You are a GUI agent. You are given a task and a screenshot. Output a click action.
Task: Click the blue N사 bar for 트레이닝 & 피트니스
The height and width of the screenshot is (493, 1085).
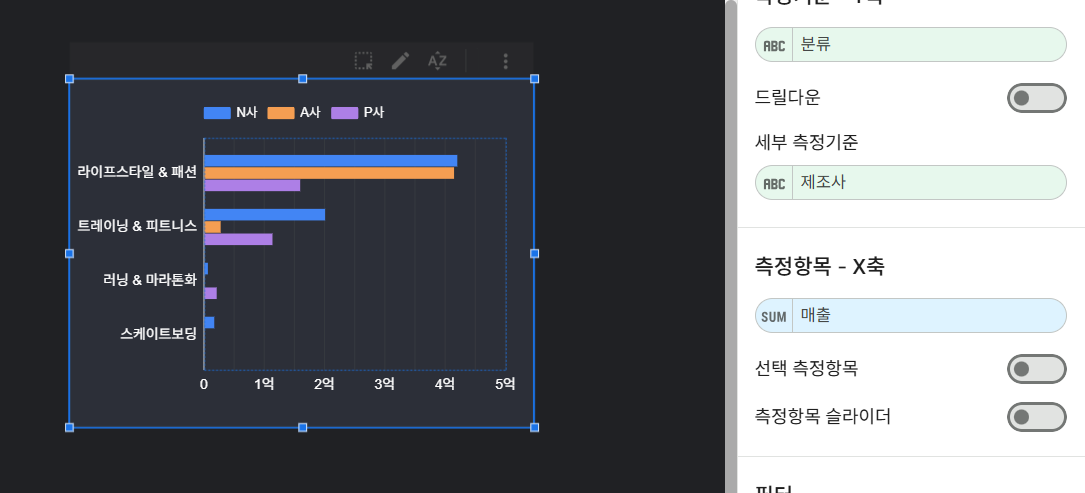[x=264, y=215]
